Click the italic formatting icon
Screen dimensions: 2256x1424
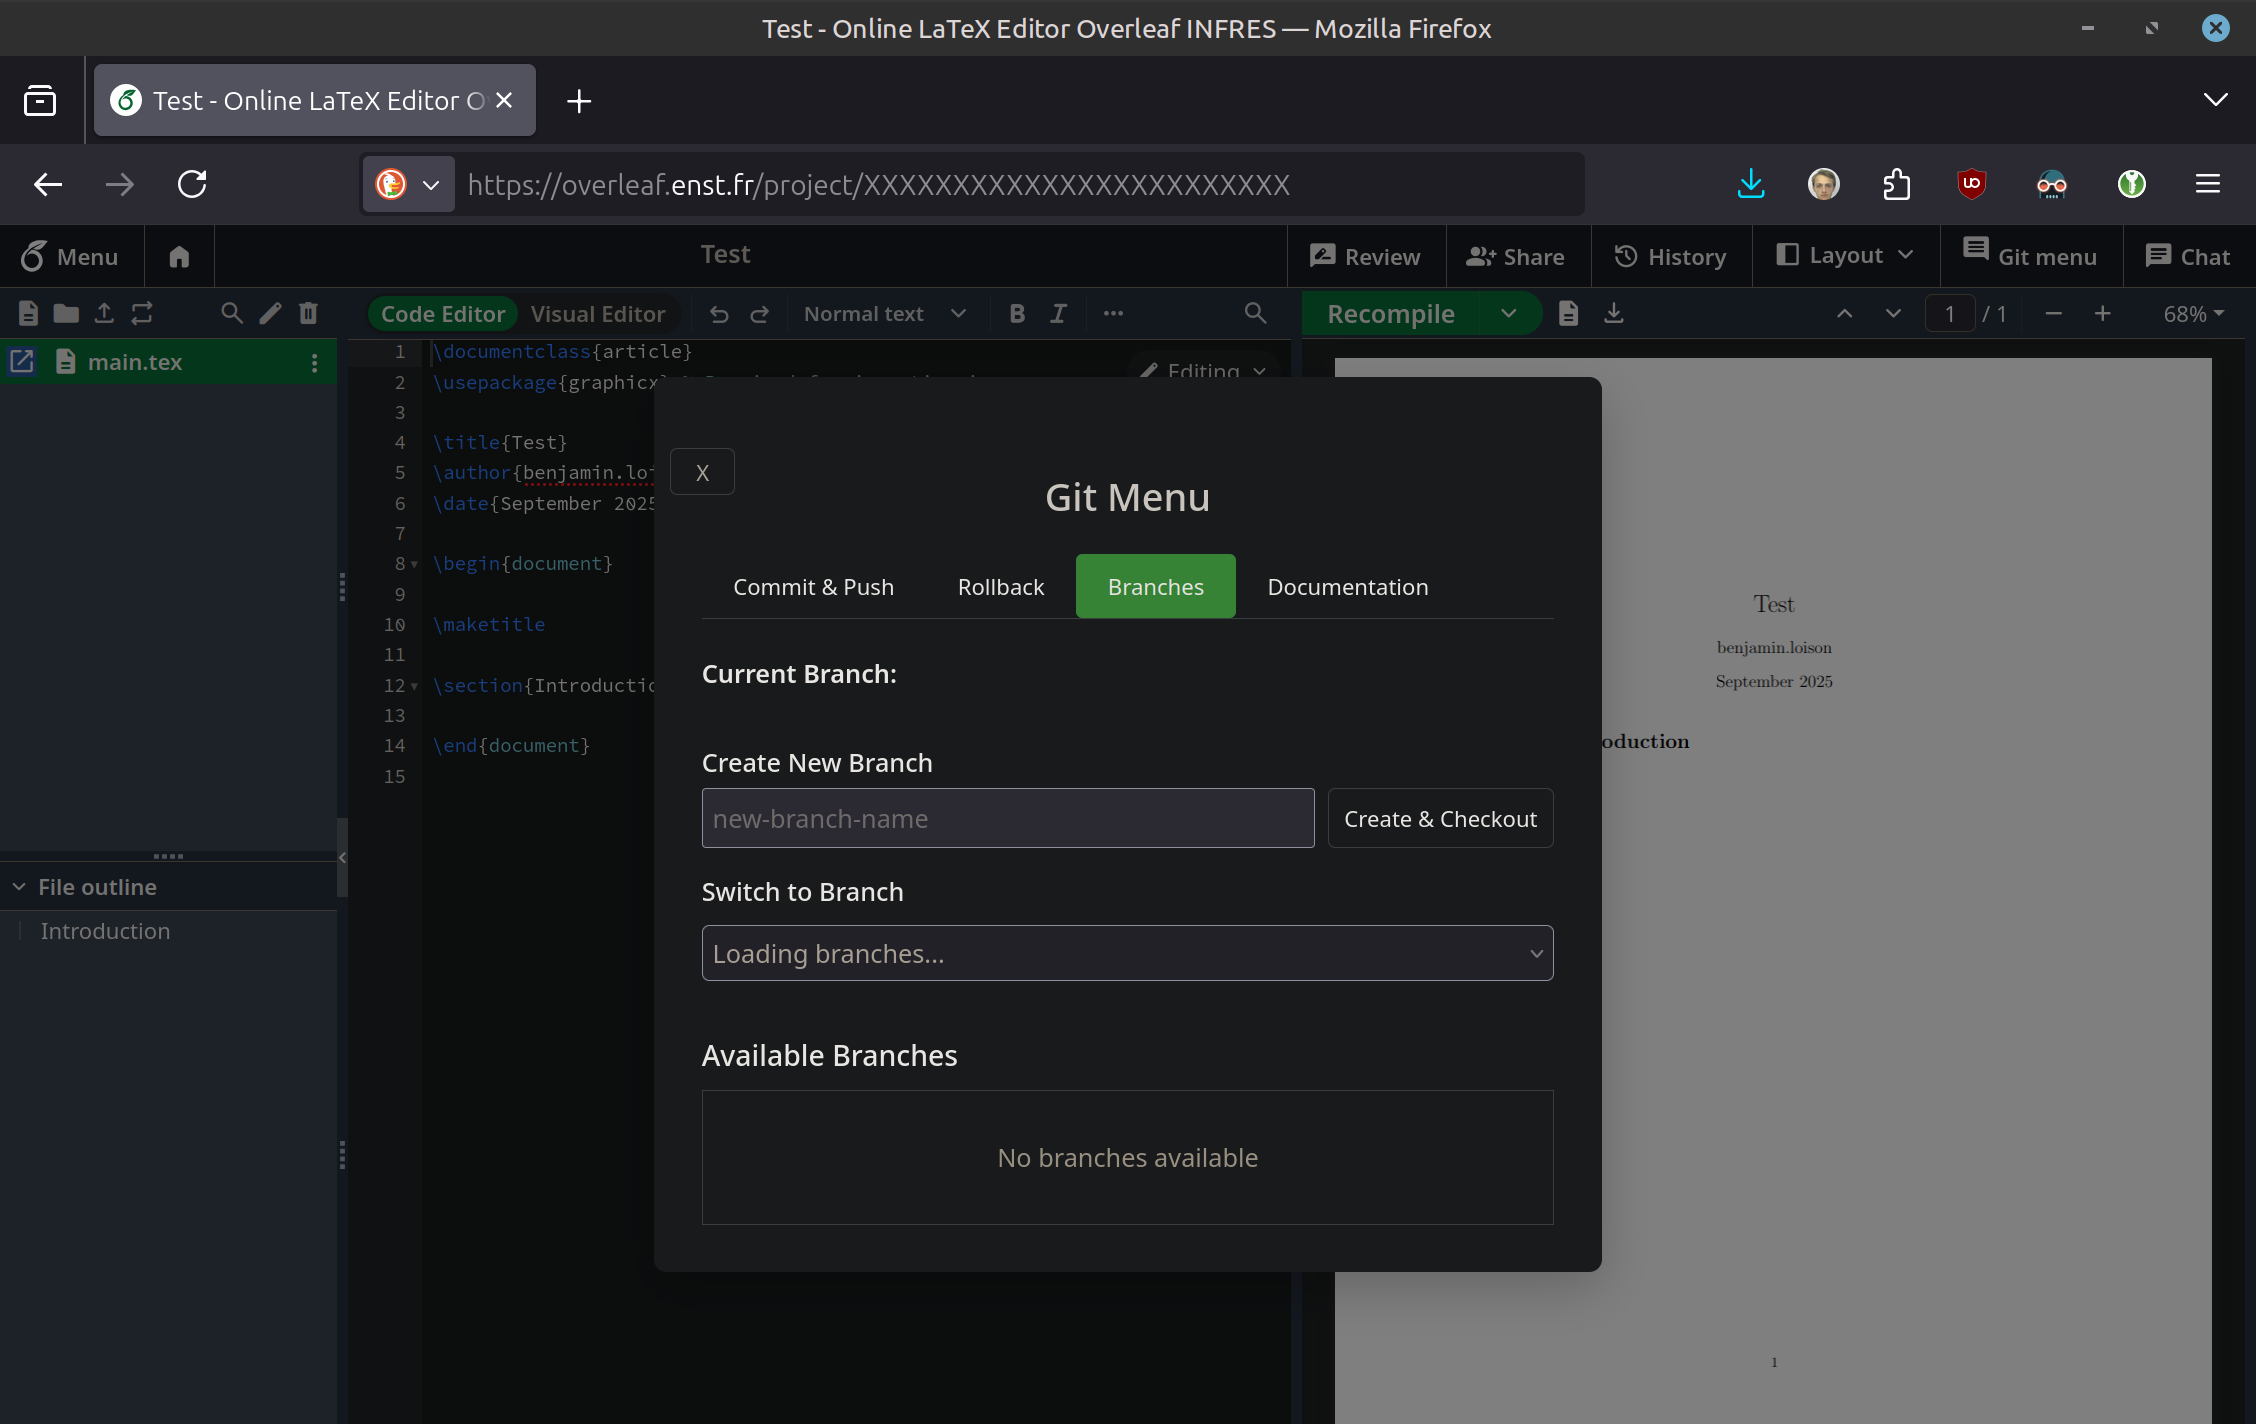point(1058,314)
